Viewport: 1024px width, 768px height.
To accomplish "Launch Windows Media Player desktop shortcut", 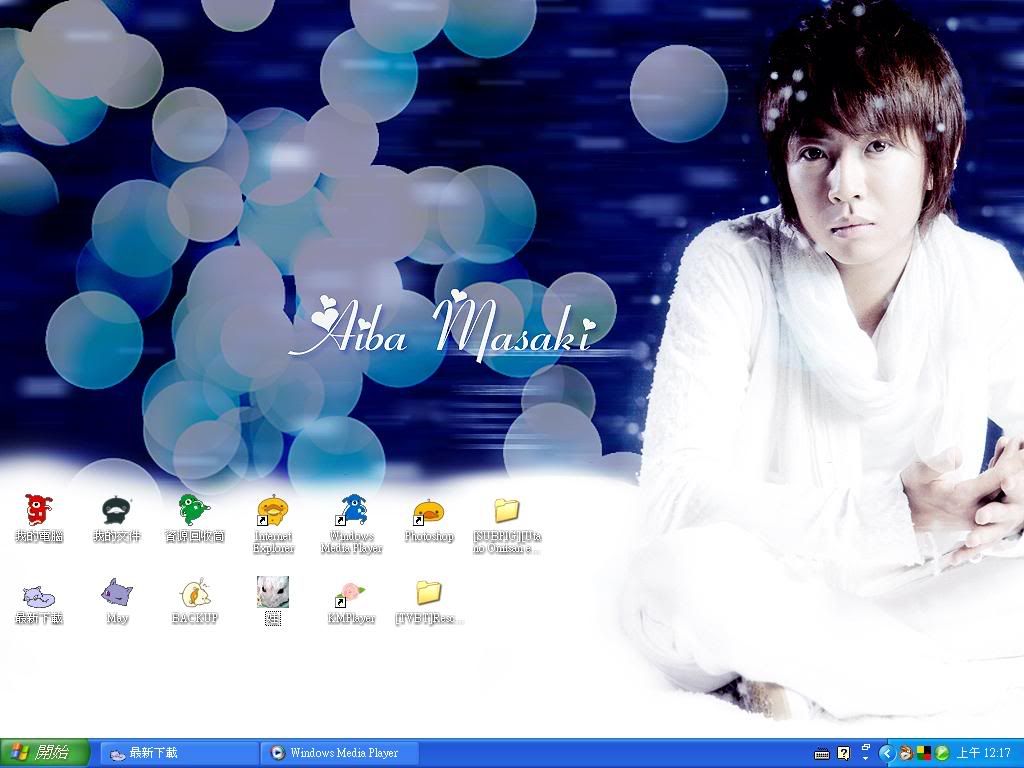I will coord(351,511).
